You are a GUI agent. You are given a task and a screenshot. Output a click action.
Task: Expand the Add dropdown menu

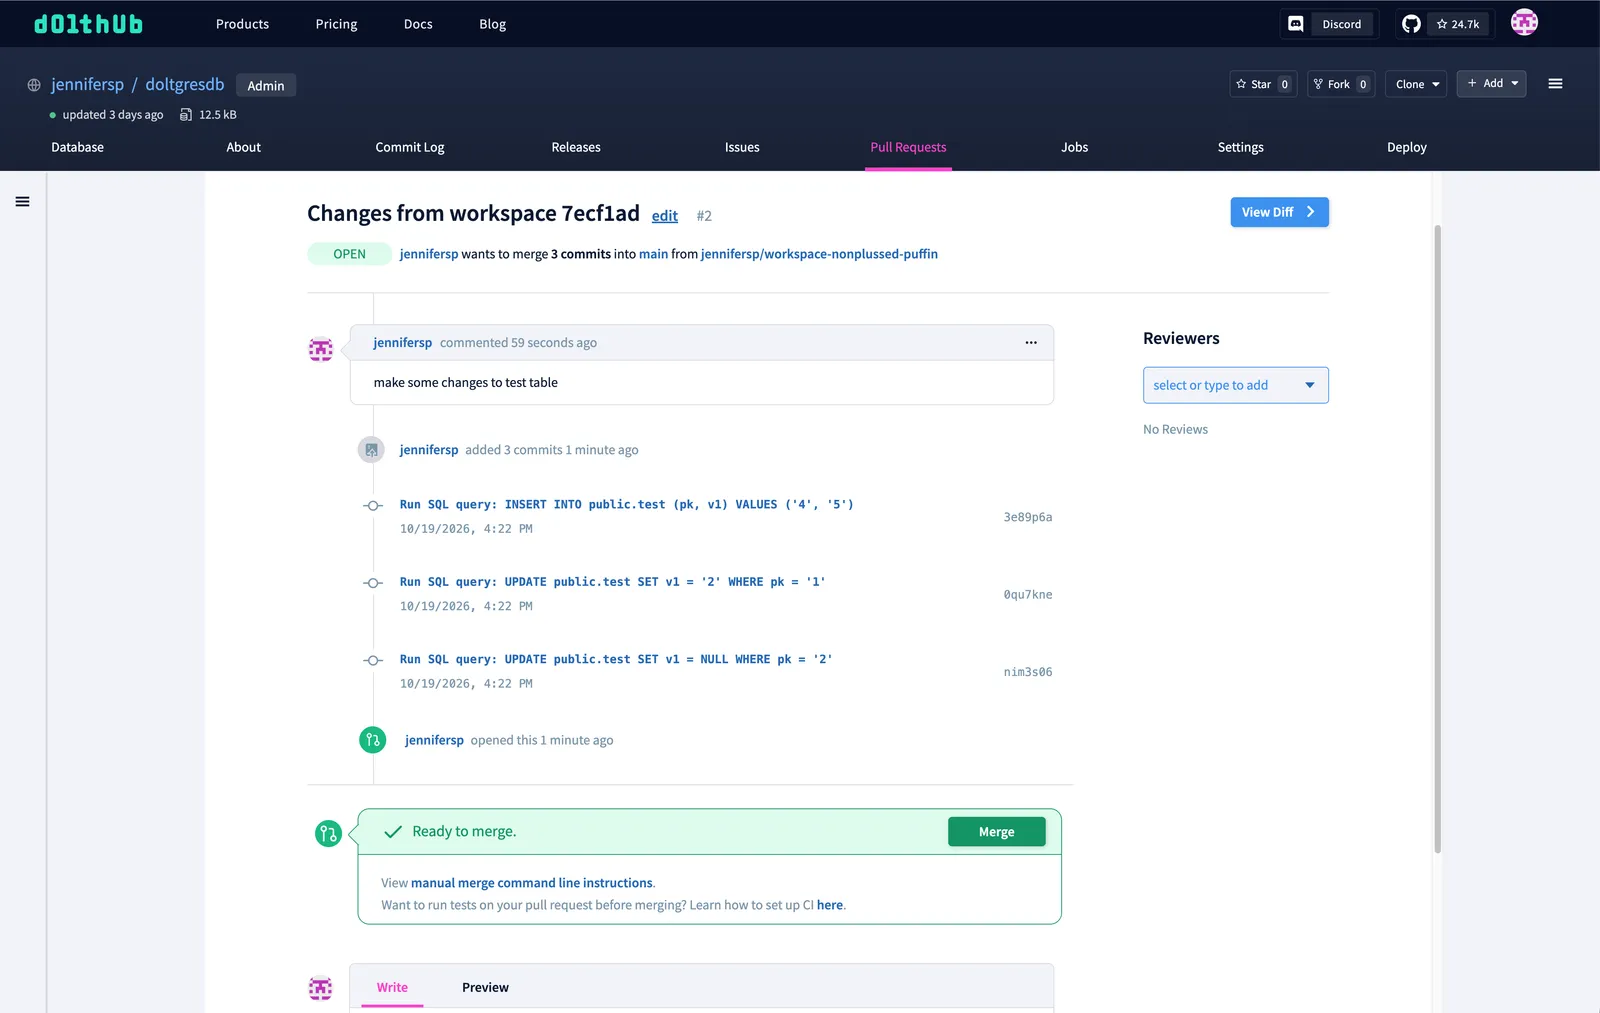coord(1492,83)
